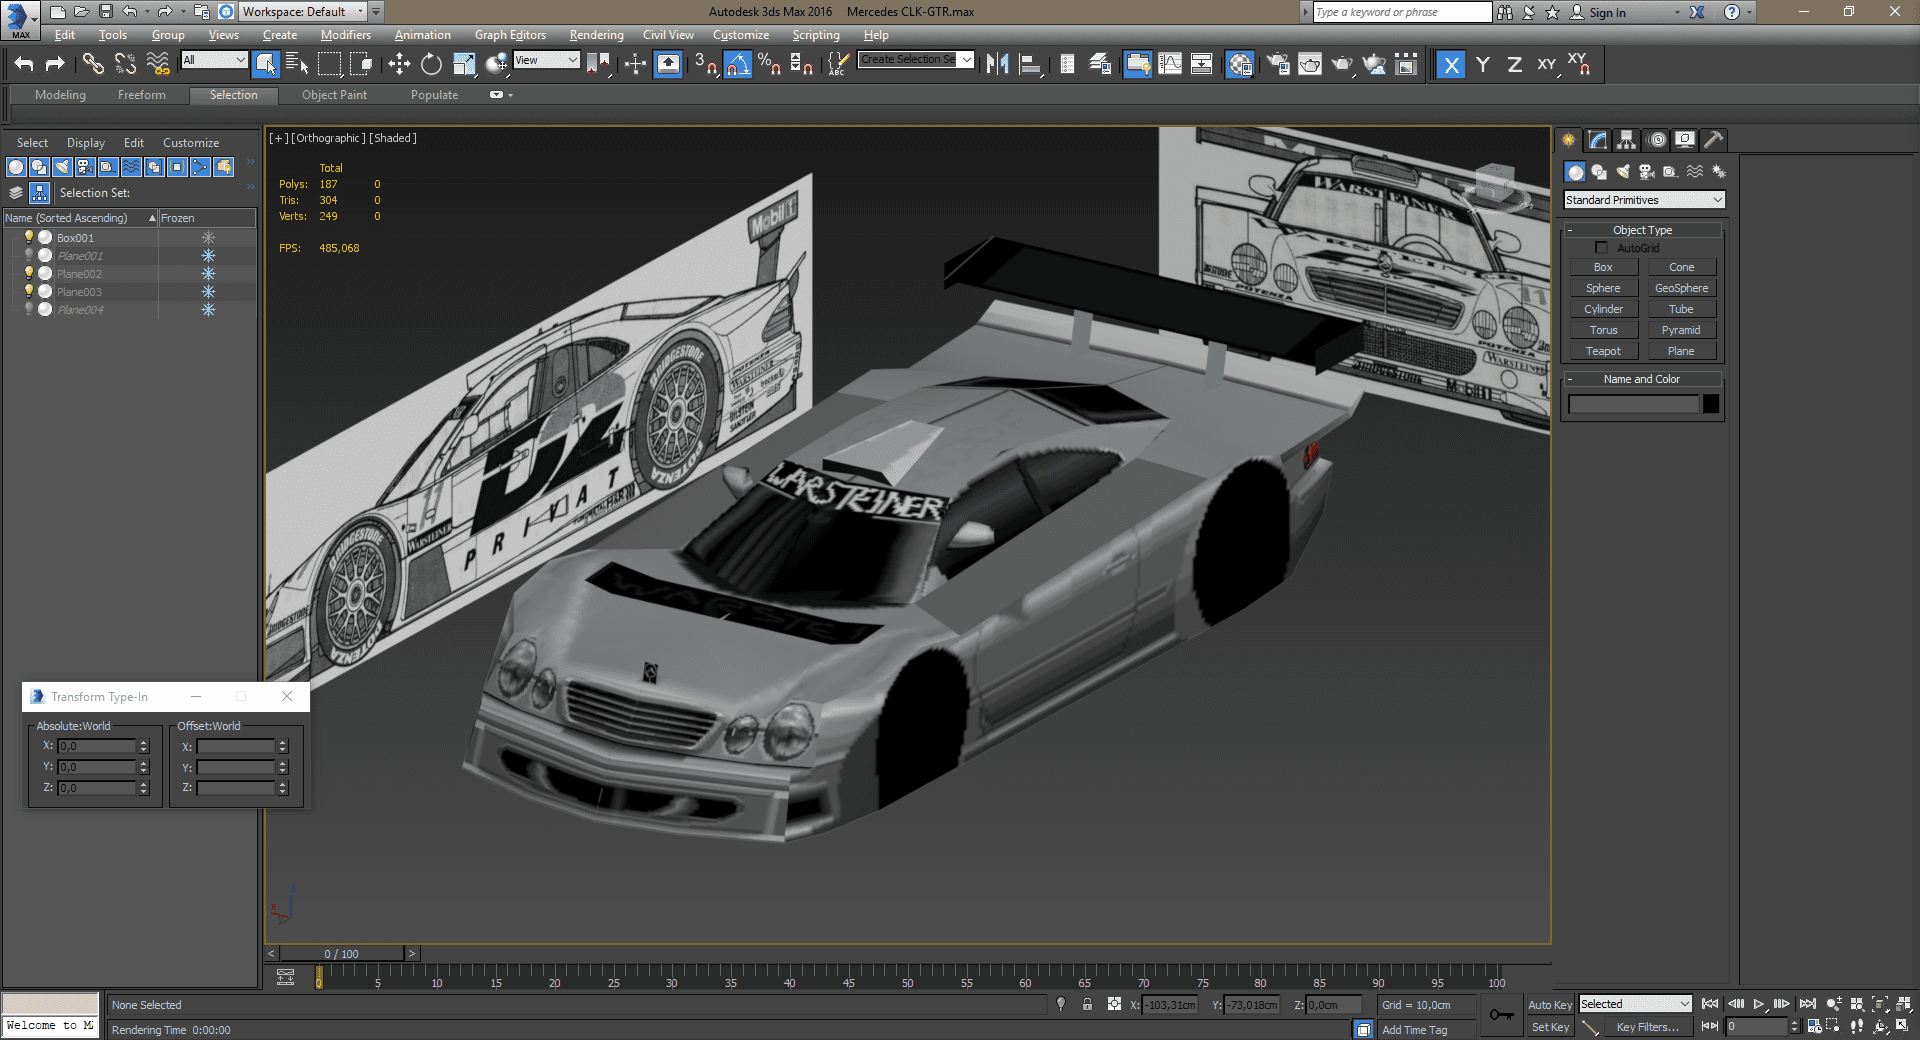
Task: Open Select by Name list tool
Action: click(x=297, y=64)
